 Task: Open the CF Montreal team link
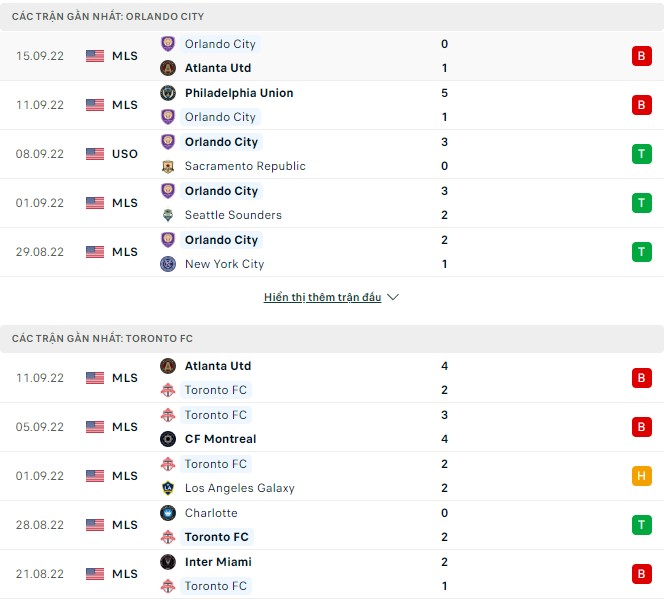[220, 439]
